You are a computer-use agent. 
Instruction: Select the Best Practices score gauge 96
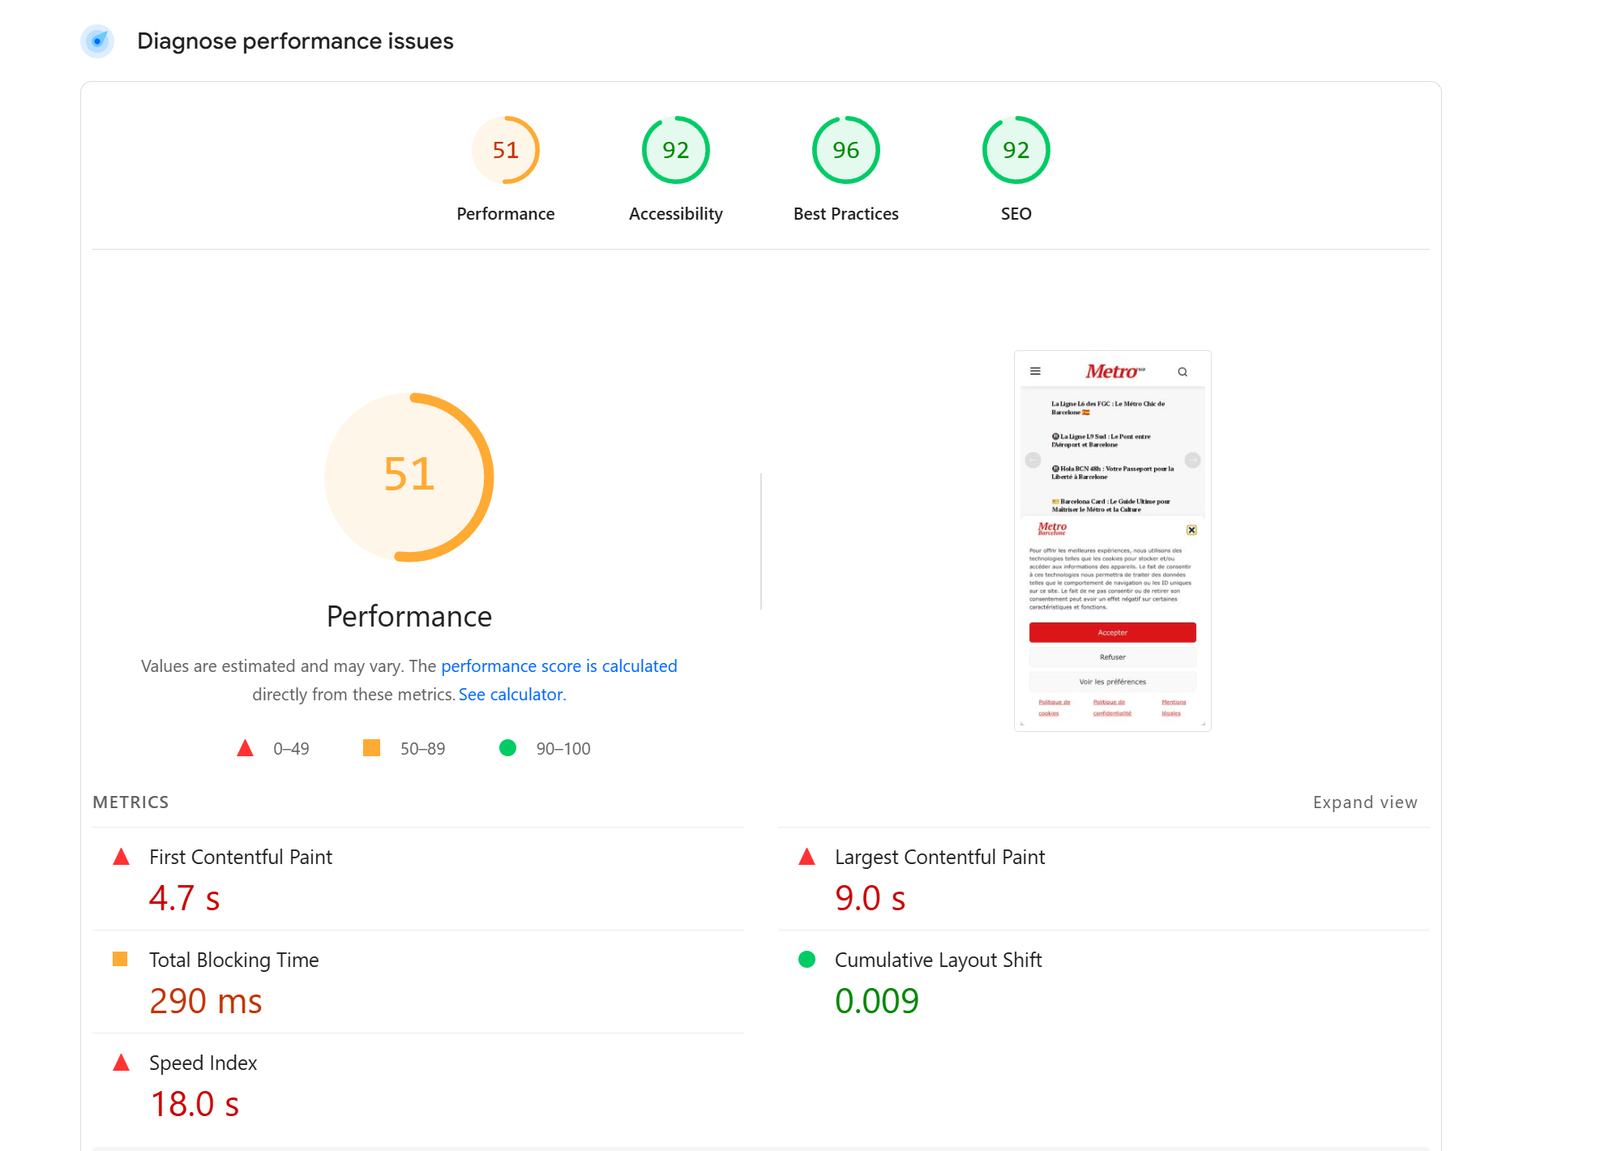846,150
